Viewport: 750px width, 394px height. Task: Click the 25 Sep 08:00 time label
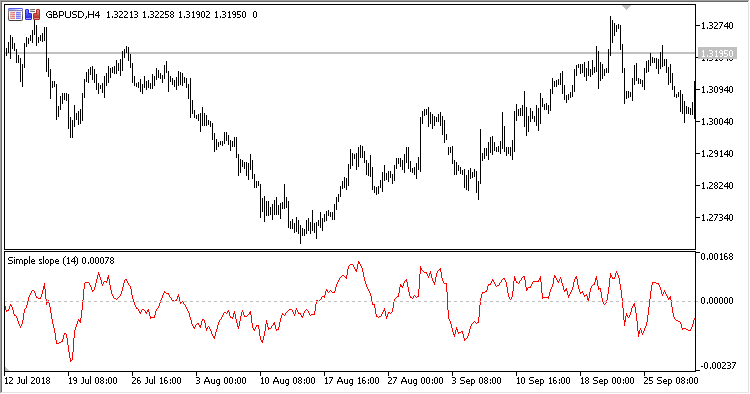(671, 381)
